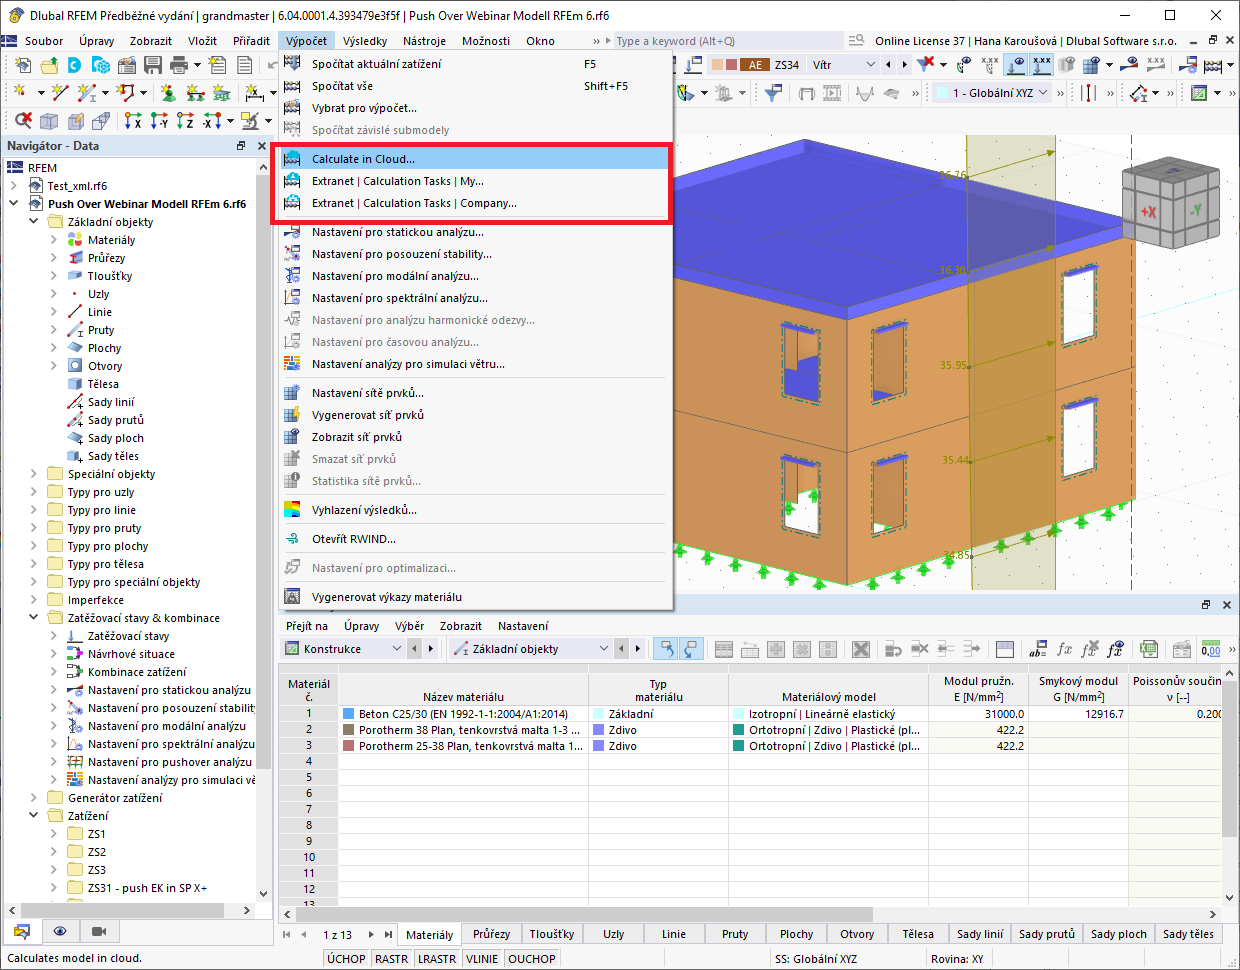Screen dimensions: 1240x970
Task: Toggle the RASTR status bar option
Action: tap(391, 958)
